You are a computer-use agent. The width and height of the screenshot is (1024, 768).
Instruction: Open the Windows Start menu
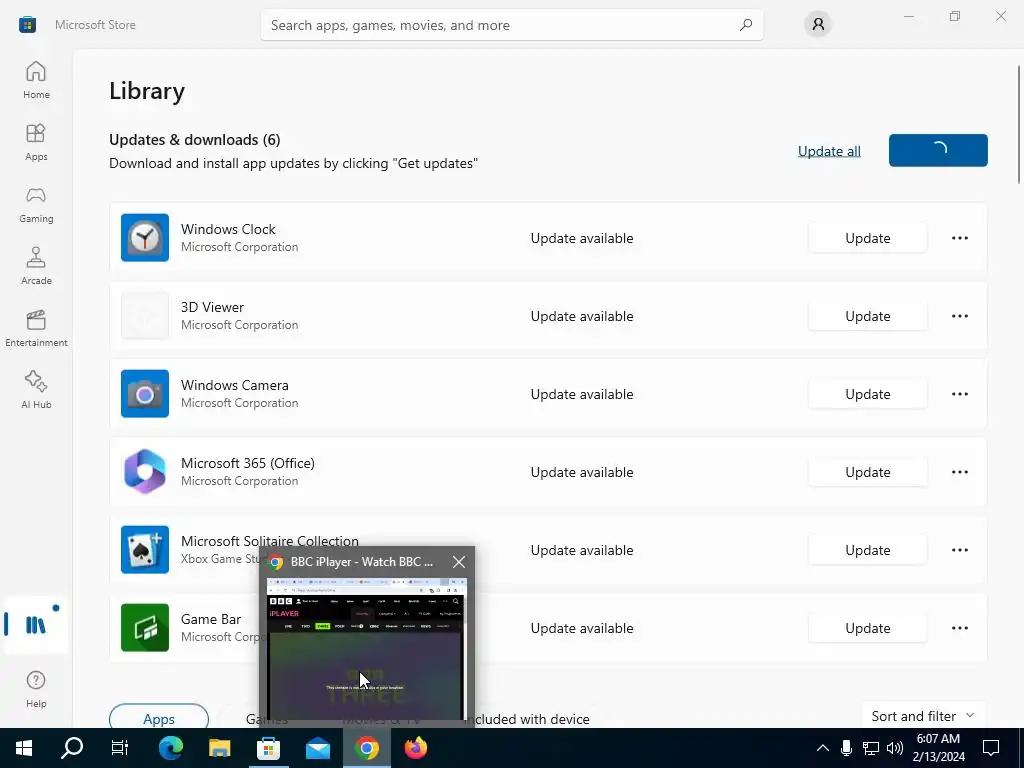pos(24,748)
